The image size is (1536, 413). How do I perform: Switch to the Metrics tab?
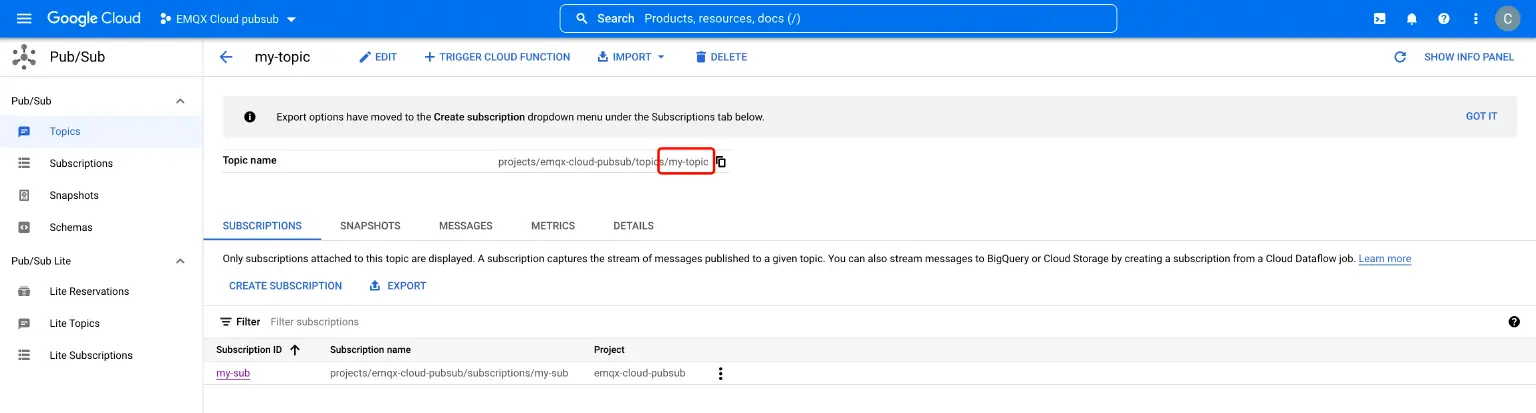coord(553,226)
